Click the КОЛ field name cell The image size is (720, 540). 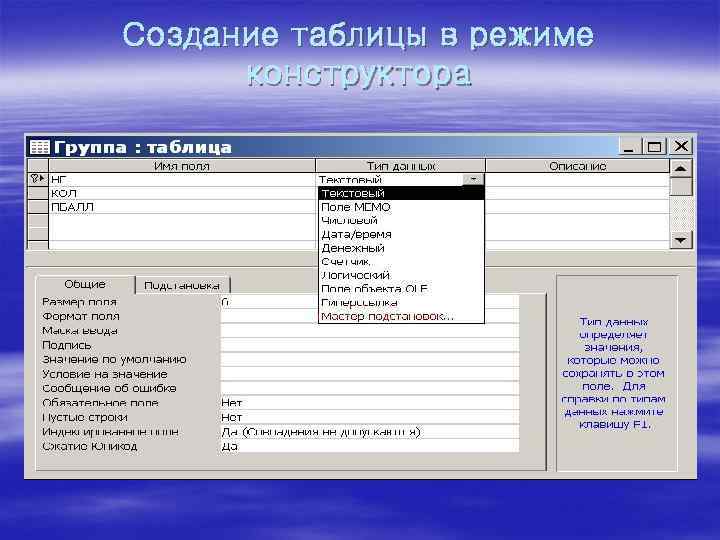coord(182,193)
